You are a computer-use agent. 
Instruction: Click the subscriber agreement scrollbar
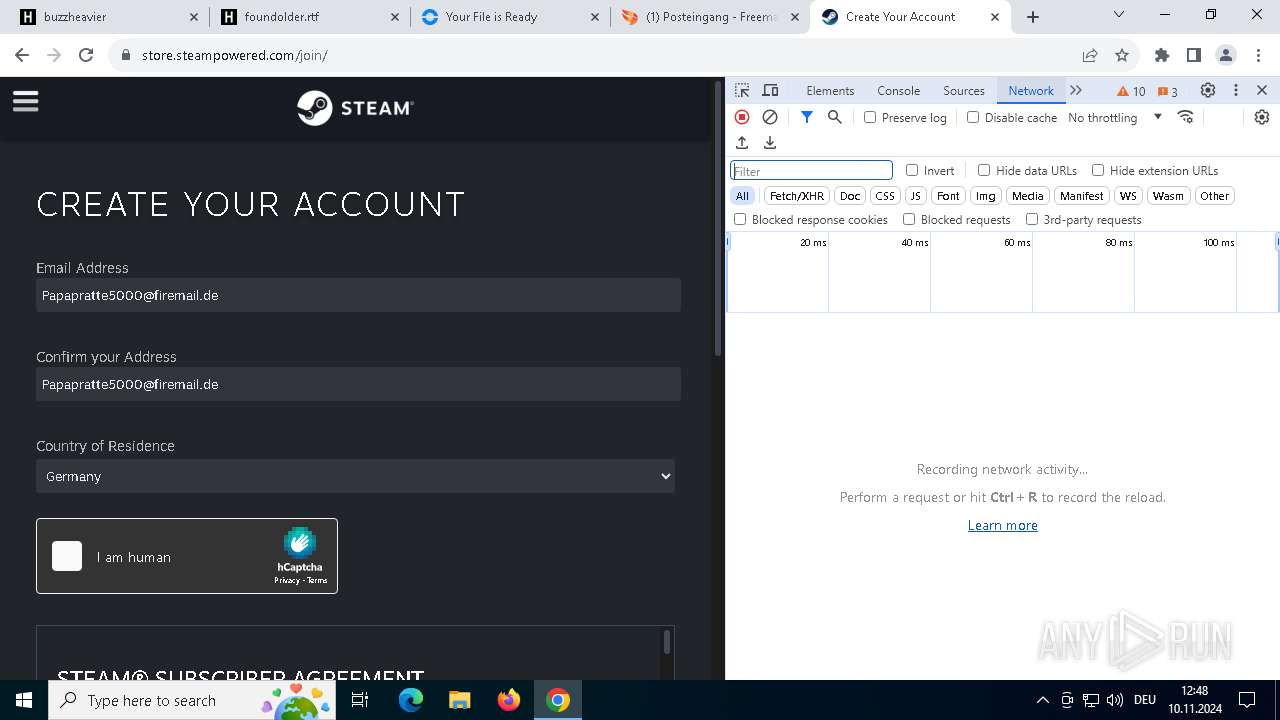tap(667, 641)
